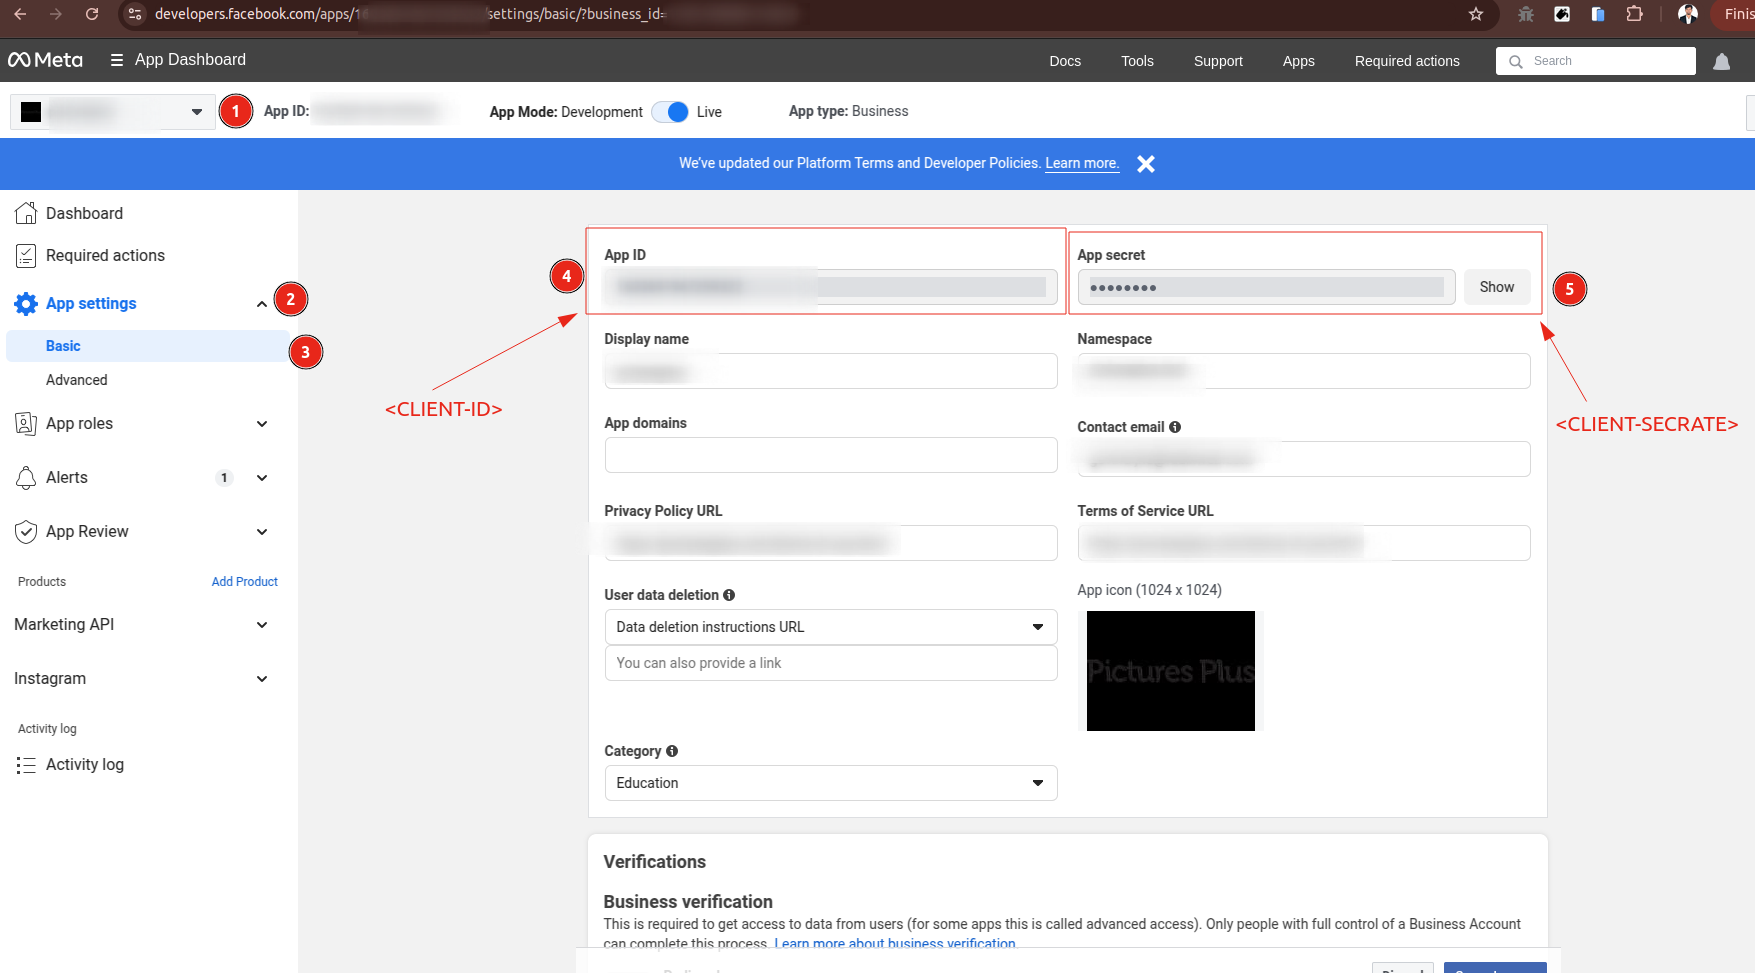Click the Namespace field
Screen dimensions: 1755x973
coord(1304,371)
